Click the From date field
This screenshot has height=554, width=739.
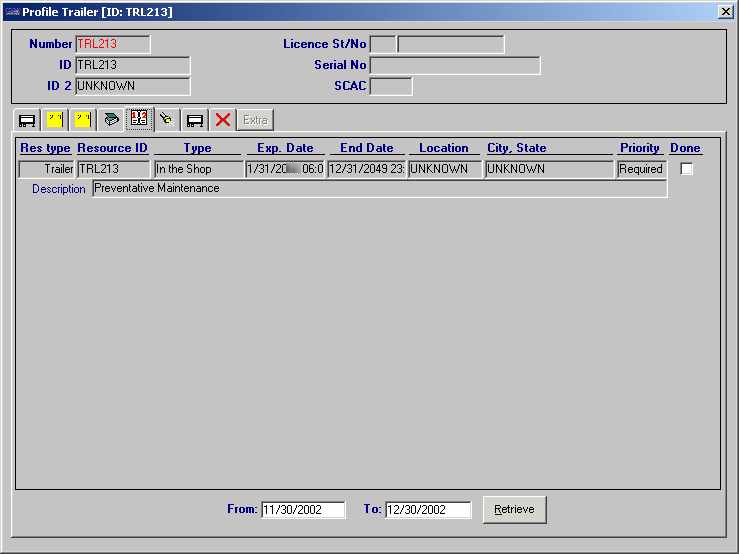[302, 510]
